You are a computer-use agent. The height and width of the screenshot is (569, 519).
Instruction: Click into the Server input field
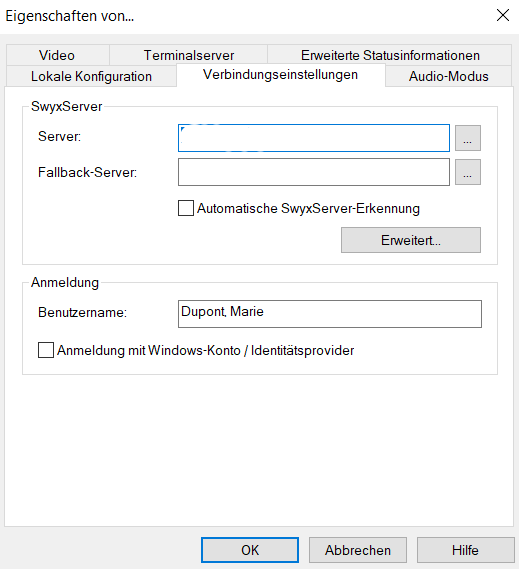[314, 138]
